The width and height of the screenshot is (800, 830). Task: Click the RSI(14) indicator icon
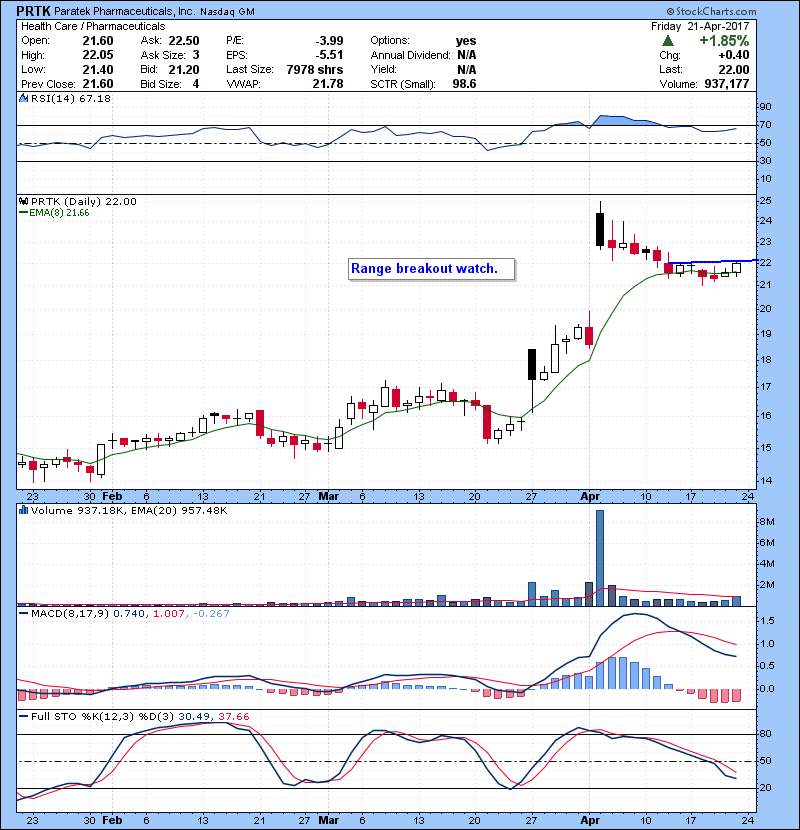click(x=23, y=98)
